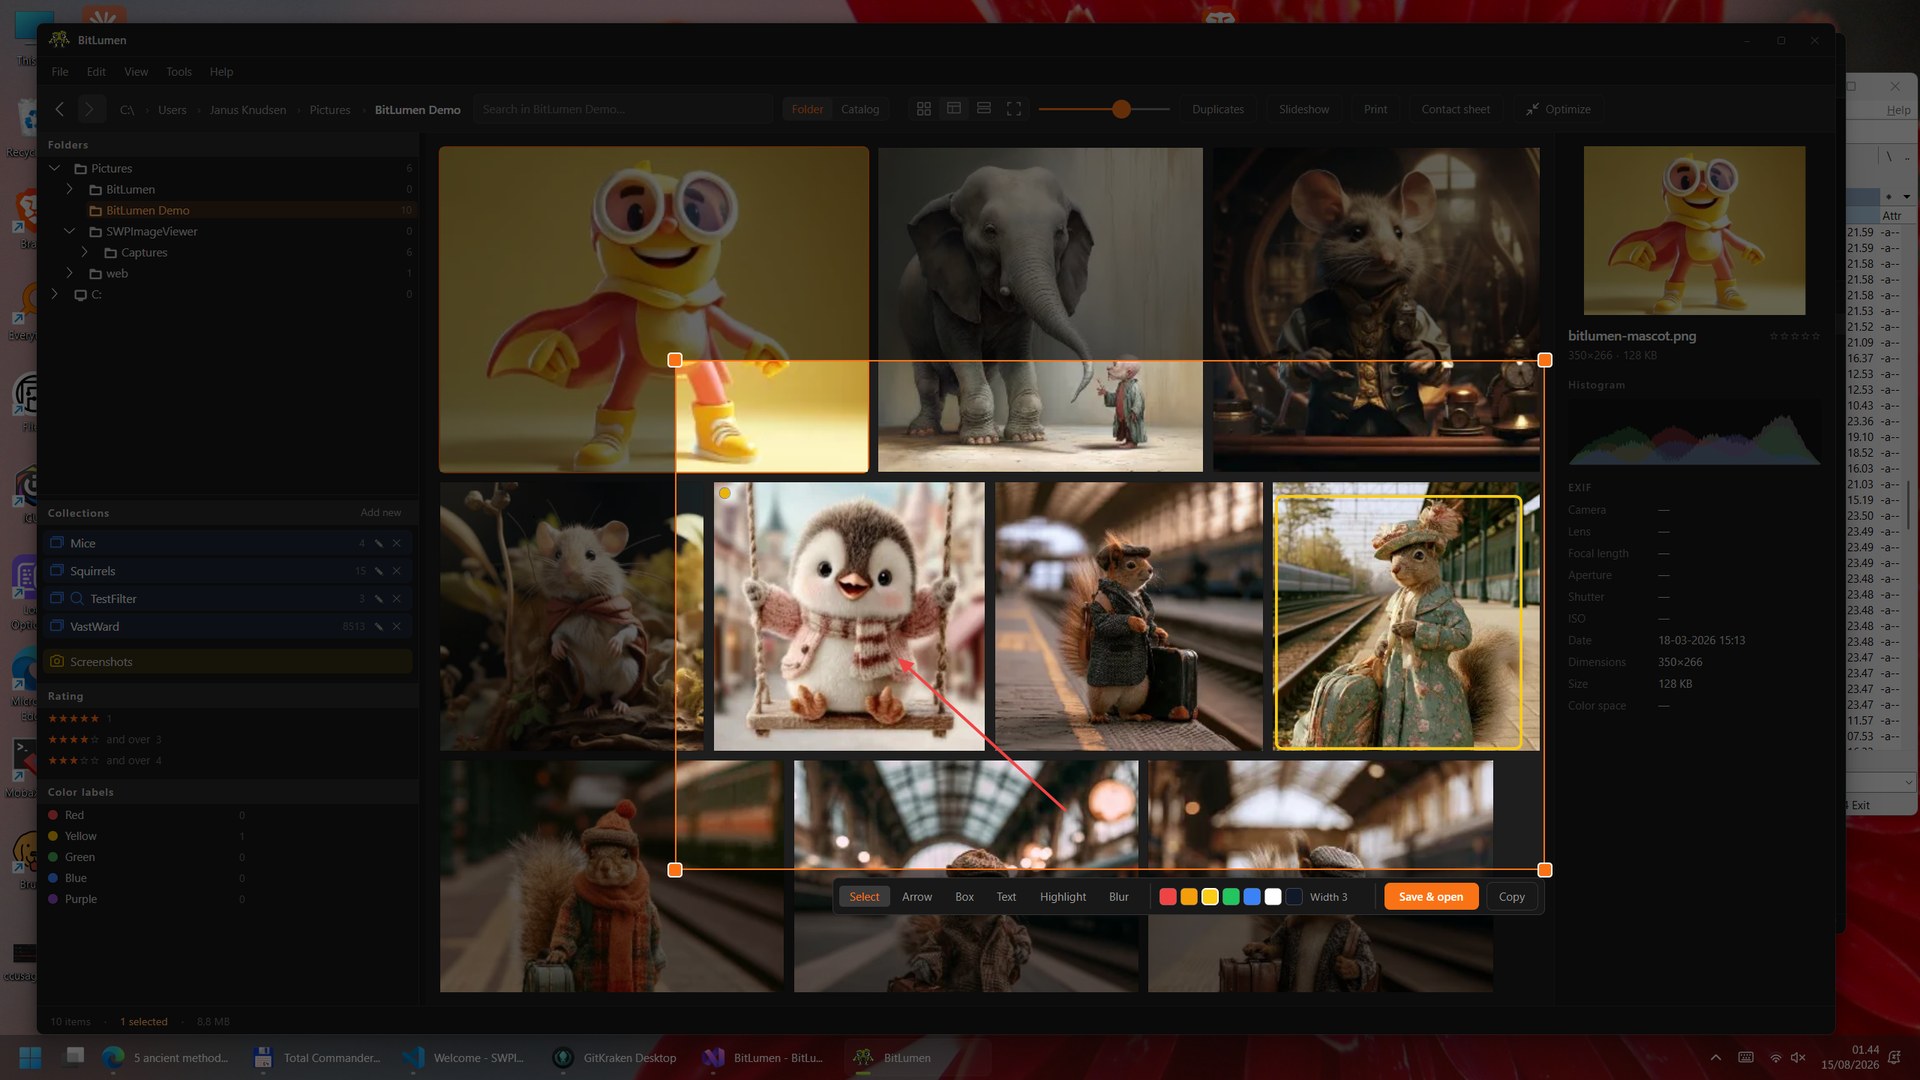Edit the Mice collection with pencil icon
This screenshot has width=1920, height=1080.
[379, 543]
